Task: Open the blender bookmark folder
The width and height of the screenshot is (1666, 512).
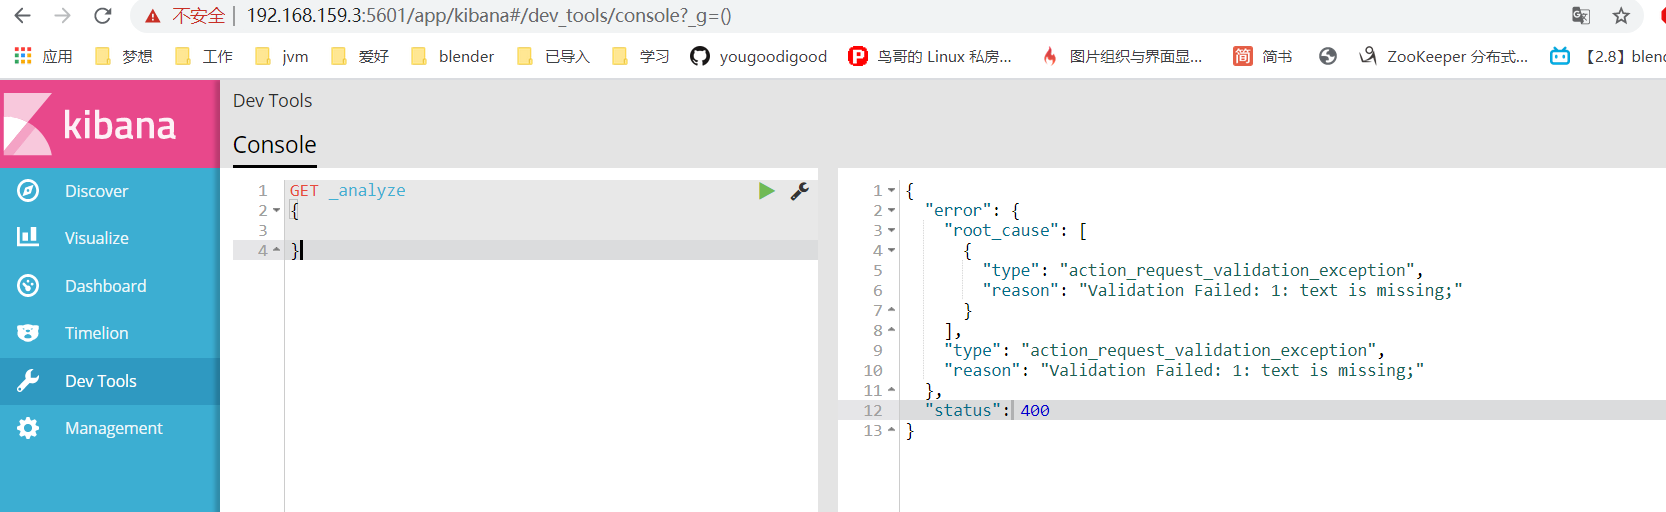Action: 453,56
